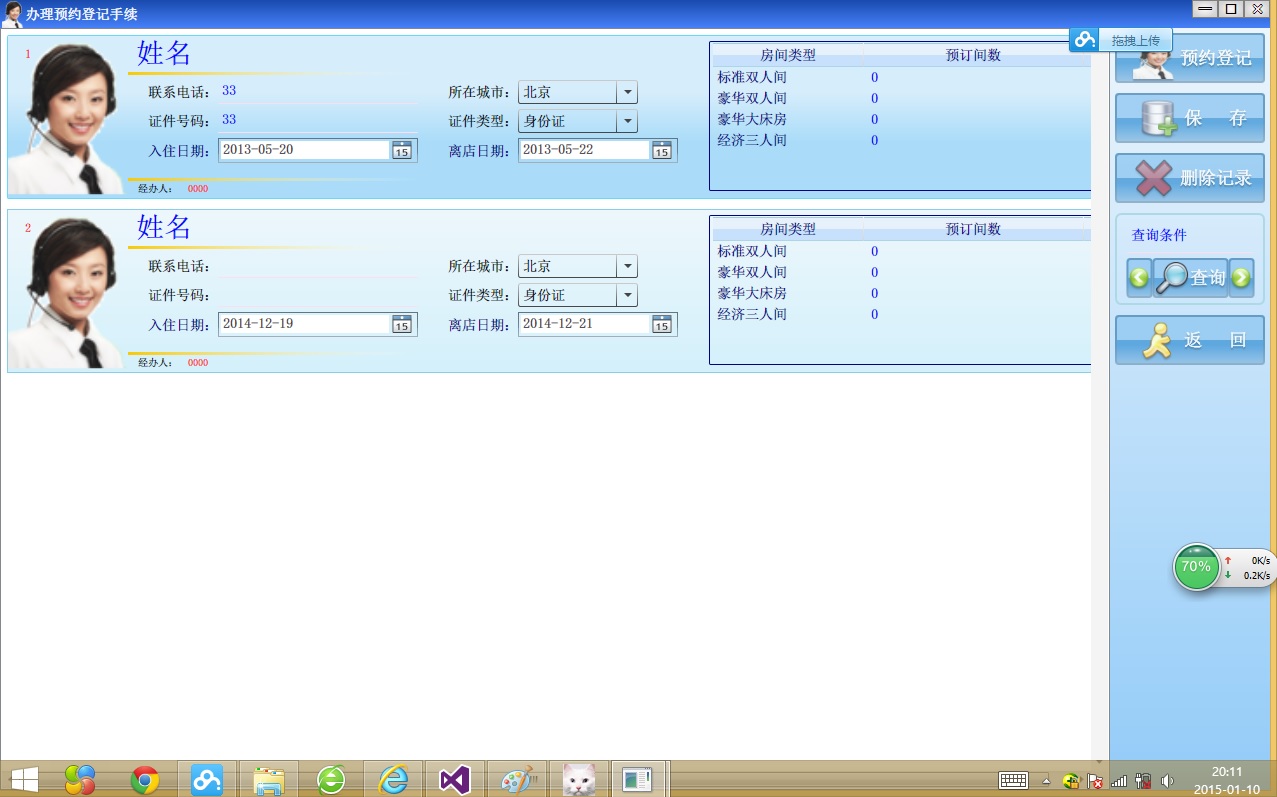The image size is (1277, 797).
Task: Launch Visual Studio from the taskbar
Action: pos(455,779)
